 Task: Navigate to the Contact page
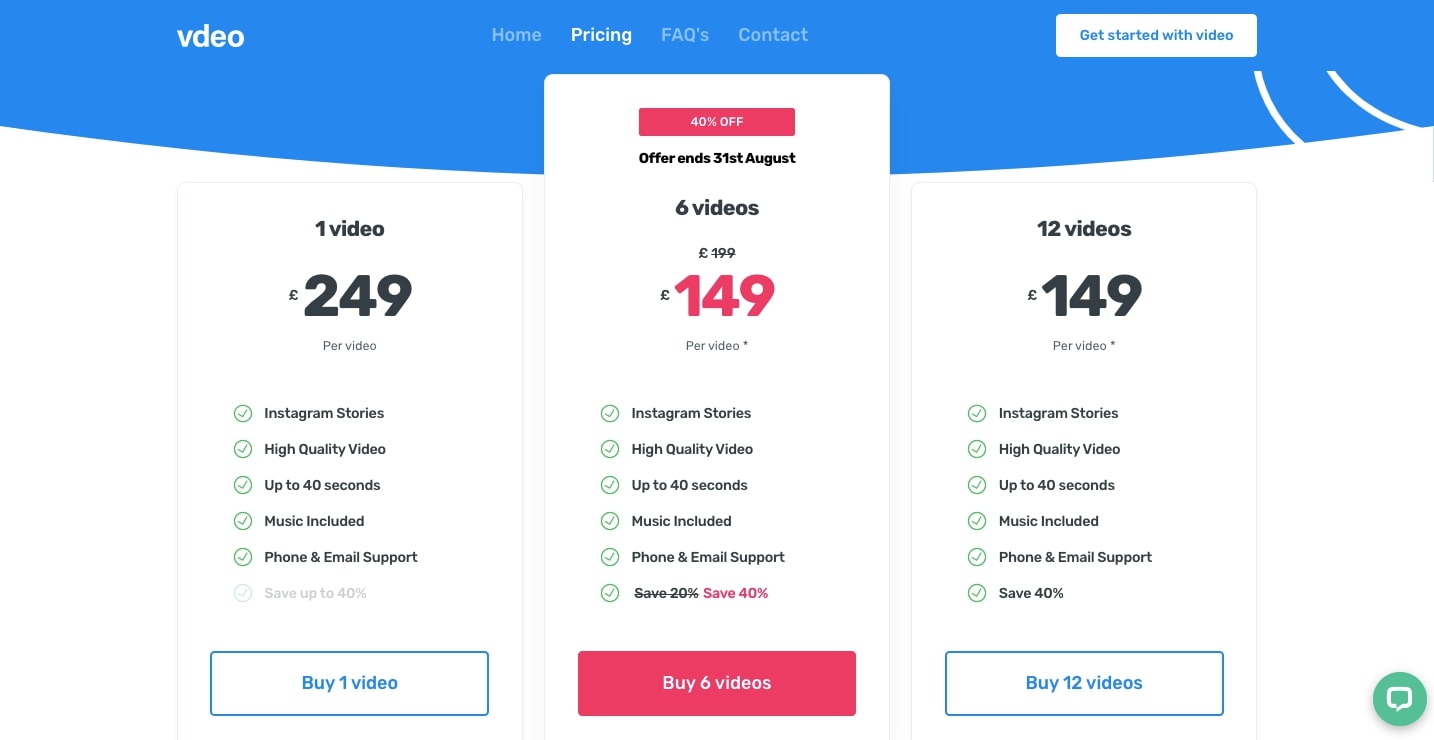pos(773,35)
